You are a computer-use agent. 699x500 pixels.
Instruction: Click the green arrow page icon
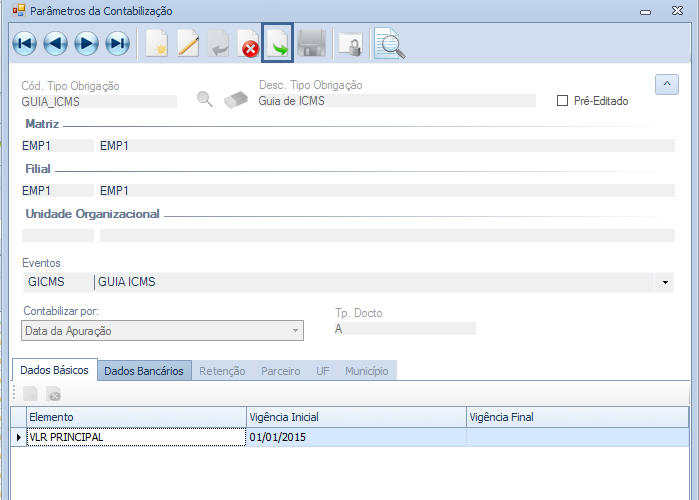(277, 43)
